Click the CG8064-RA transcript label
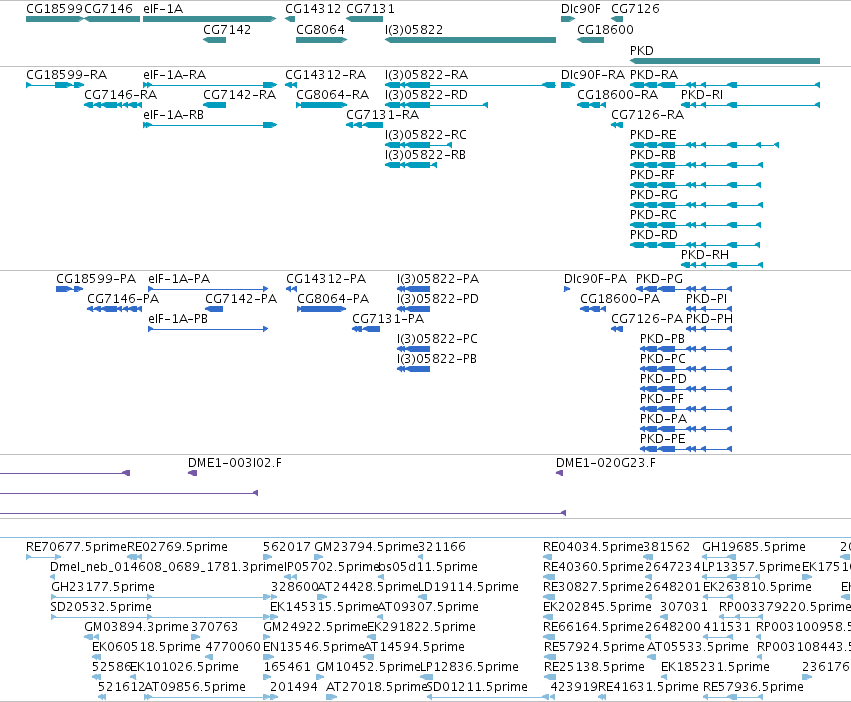This screenshot has width=851, height=702. coord(333,95)
